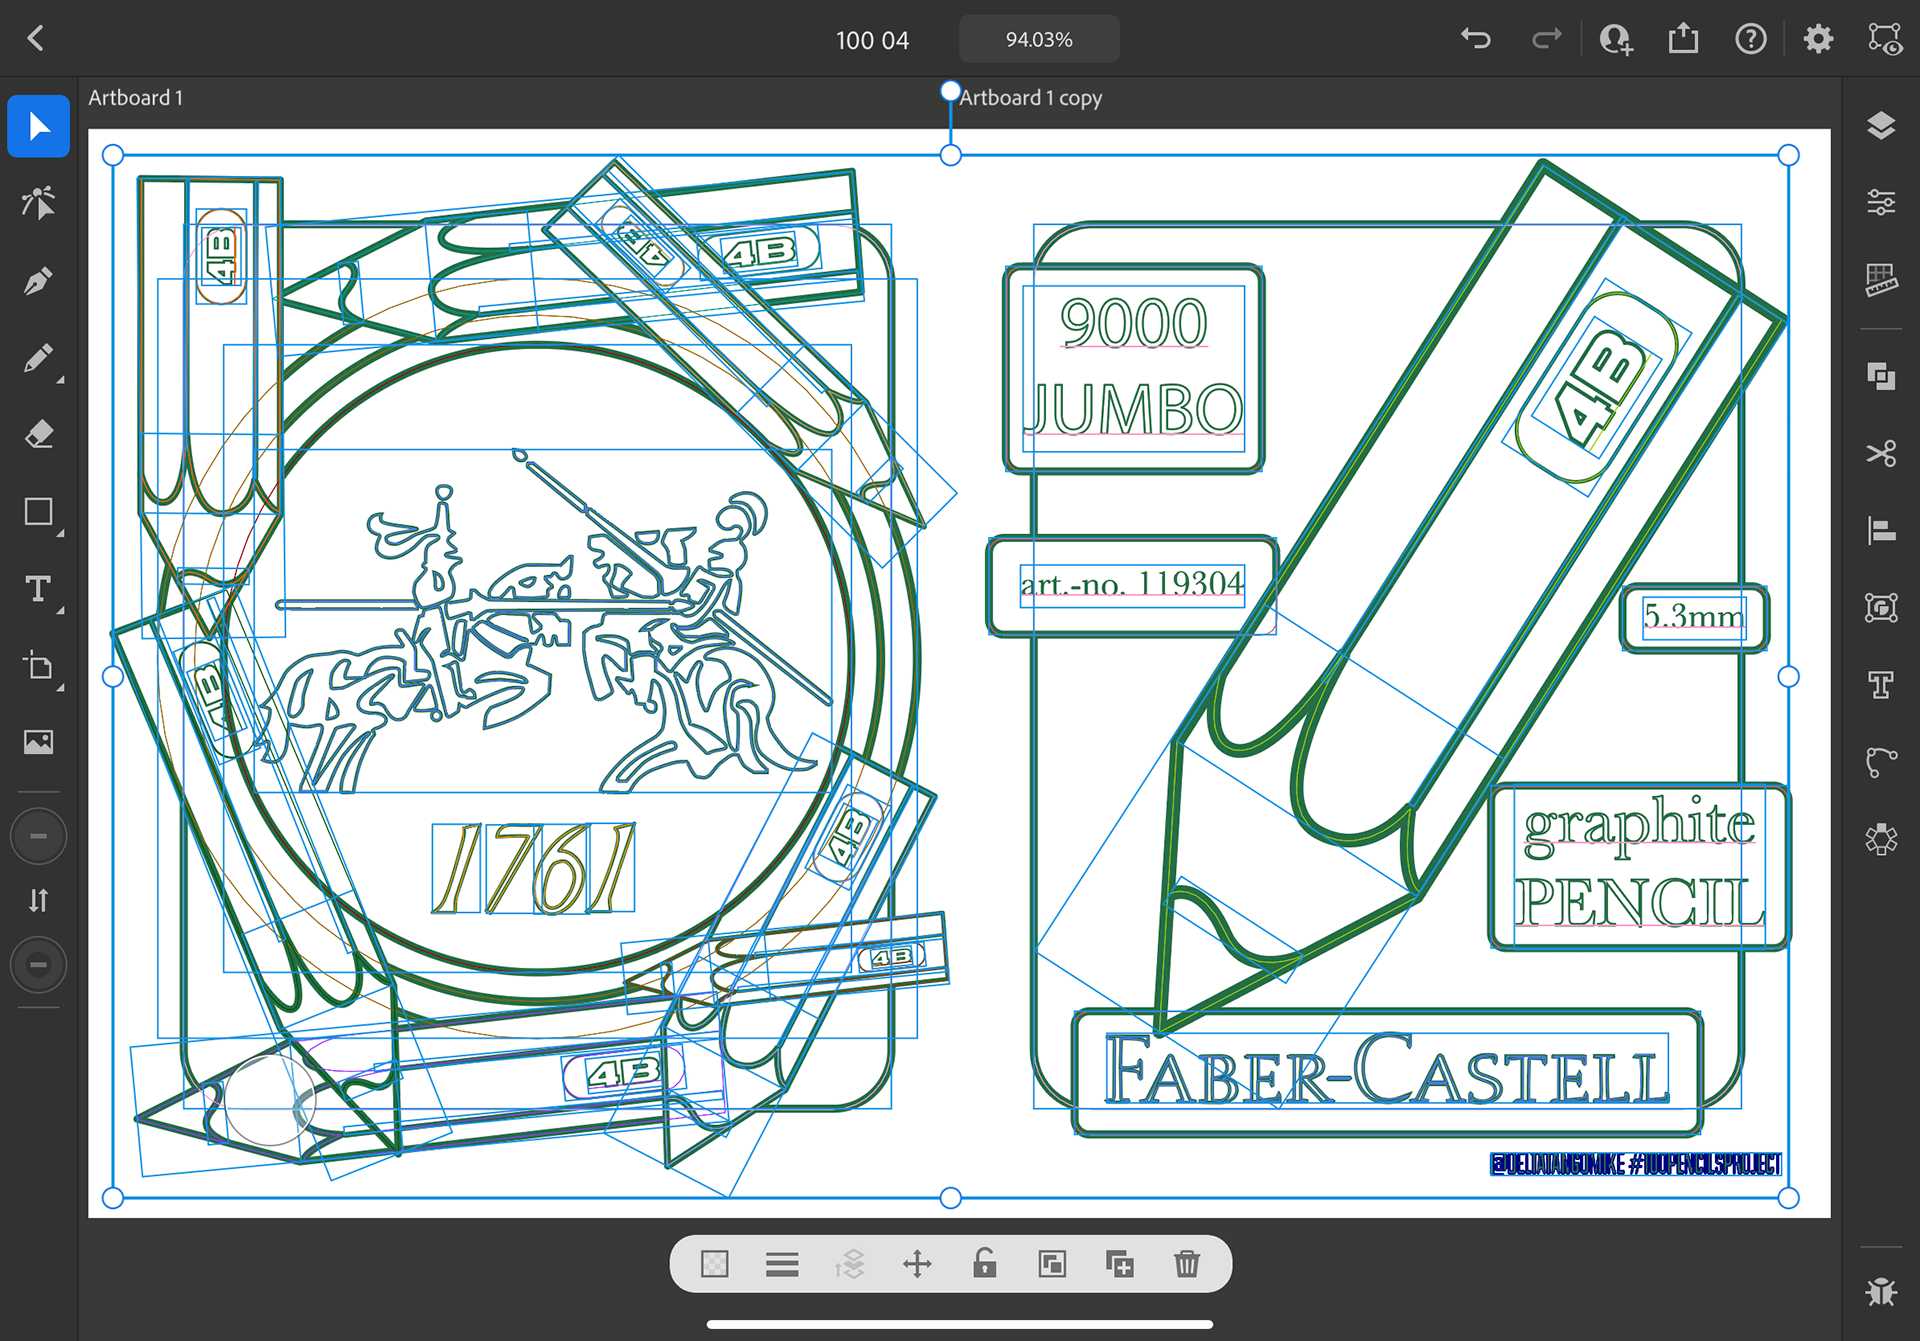Undo the last action
This screenshot has width=1920, height=1341.
point(1476,39)
